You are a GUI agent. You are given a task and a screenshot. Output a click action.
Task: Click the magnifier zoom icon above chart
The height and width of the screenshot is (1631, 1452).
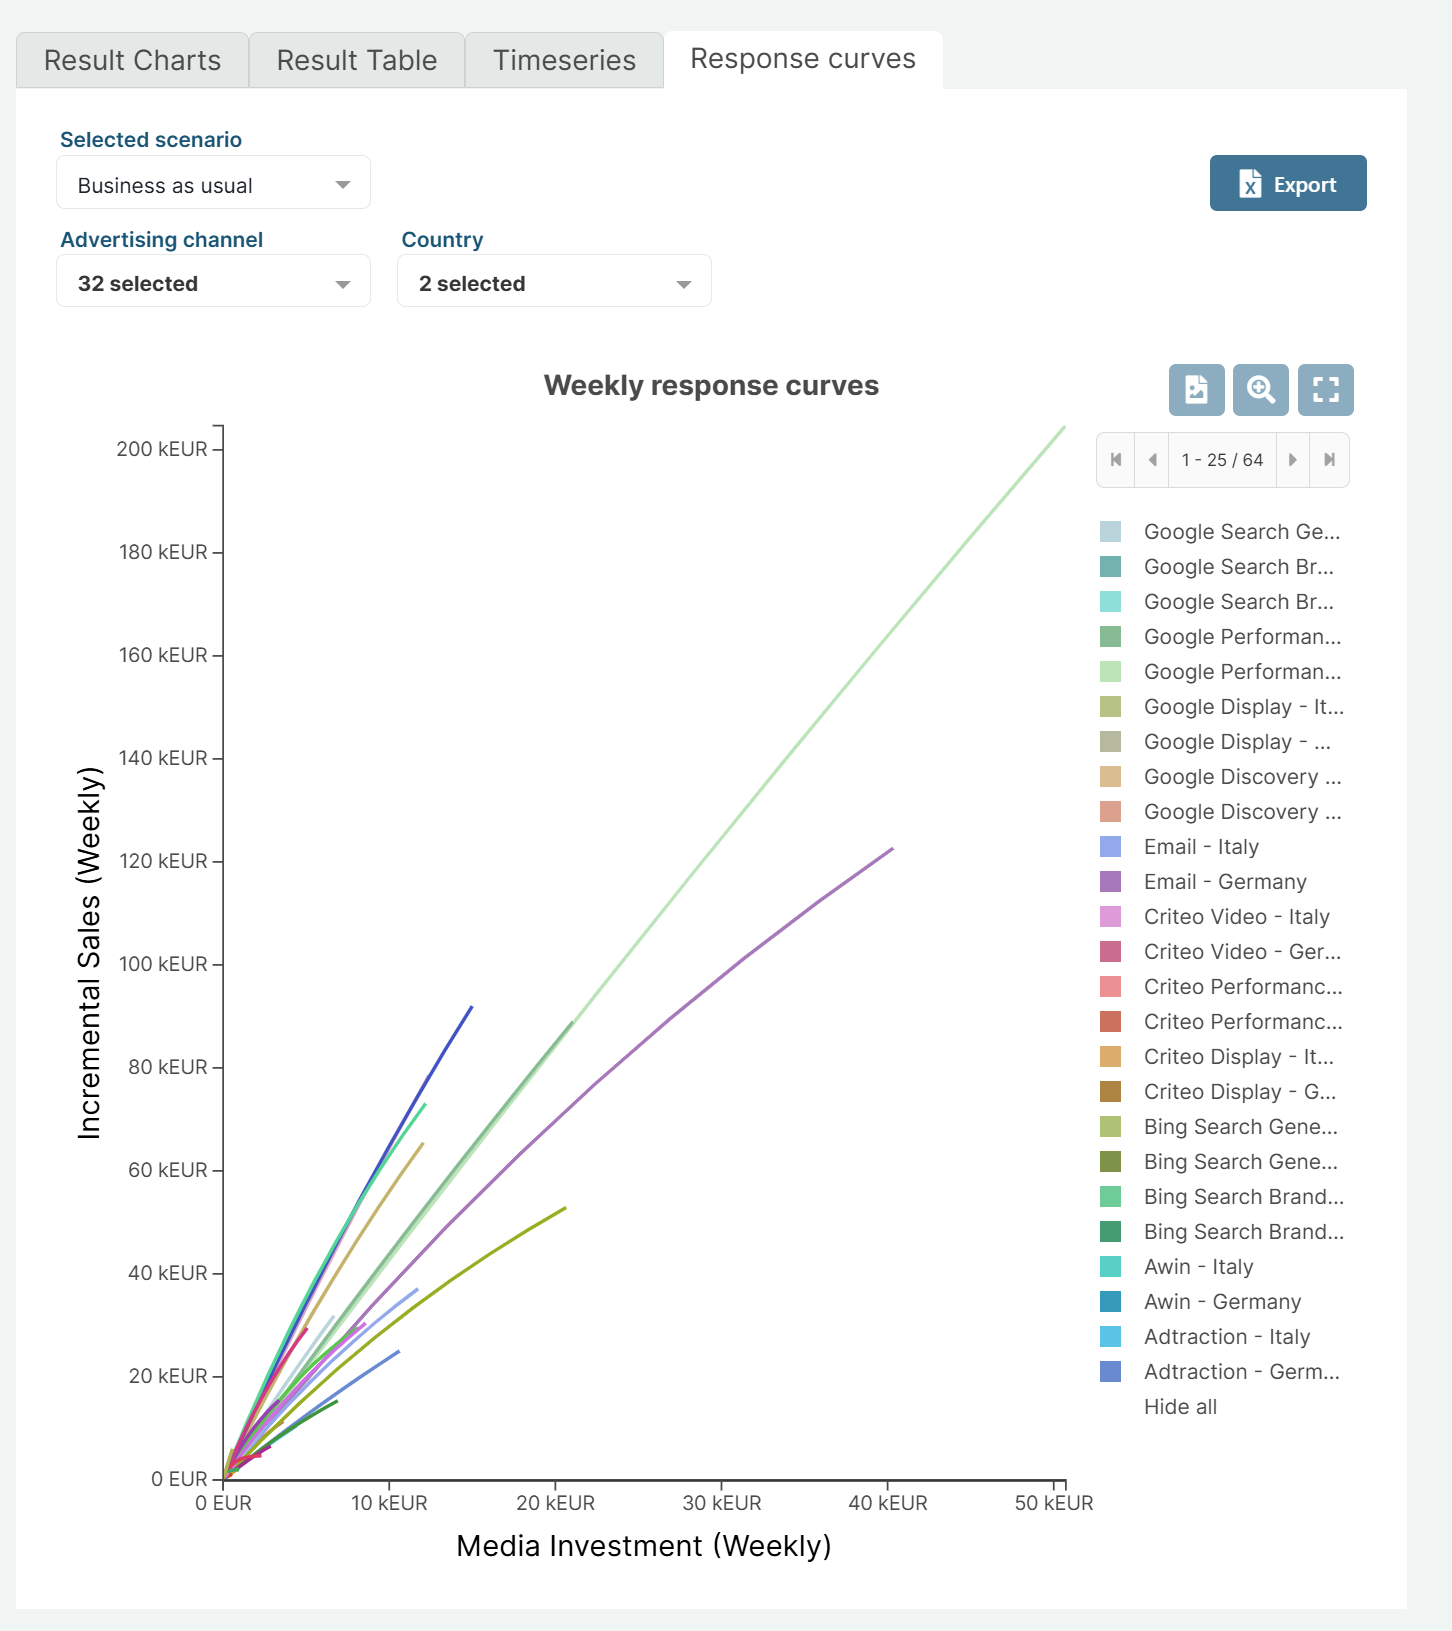[1260, 389]
